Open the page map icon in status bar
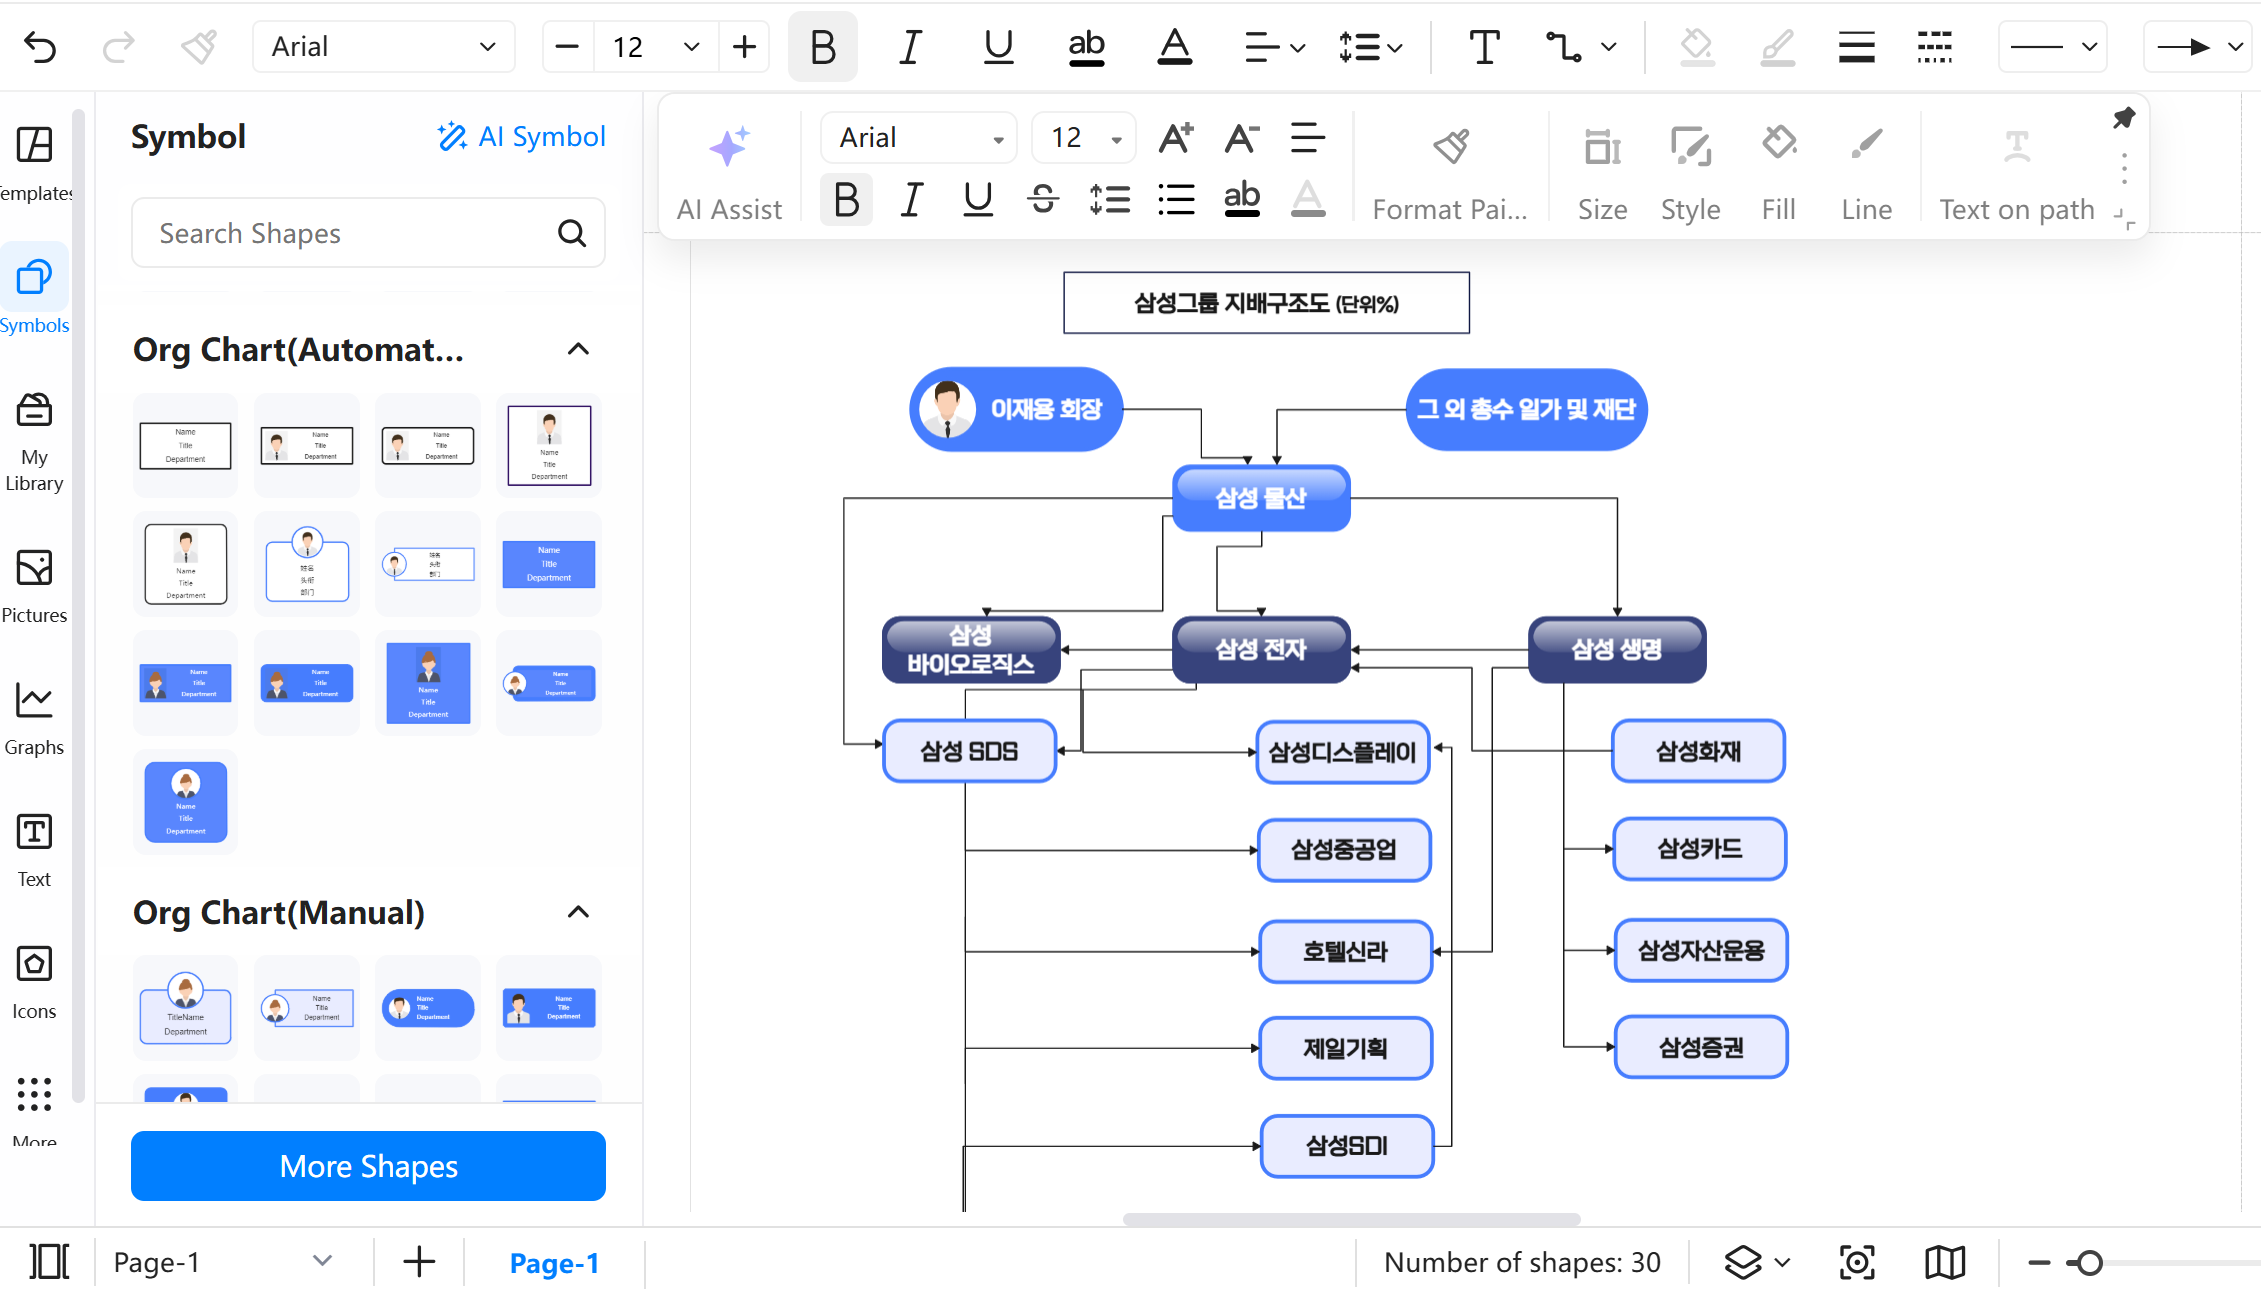Image resolution: width=2261 pixels, height=1295 pixels. click(x=1945, y=1262)
